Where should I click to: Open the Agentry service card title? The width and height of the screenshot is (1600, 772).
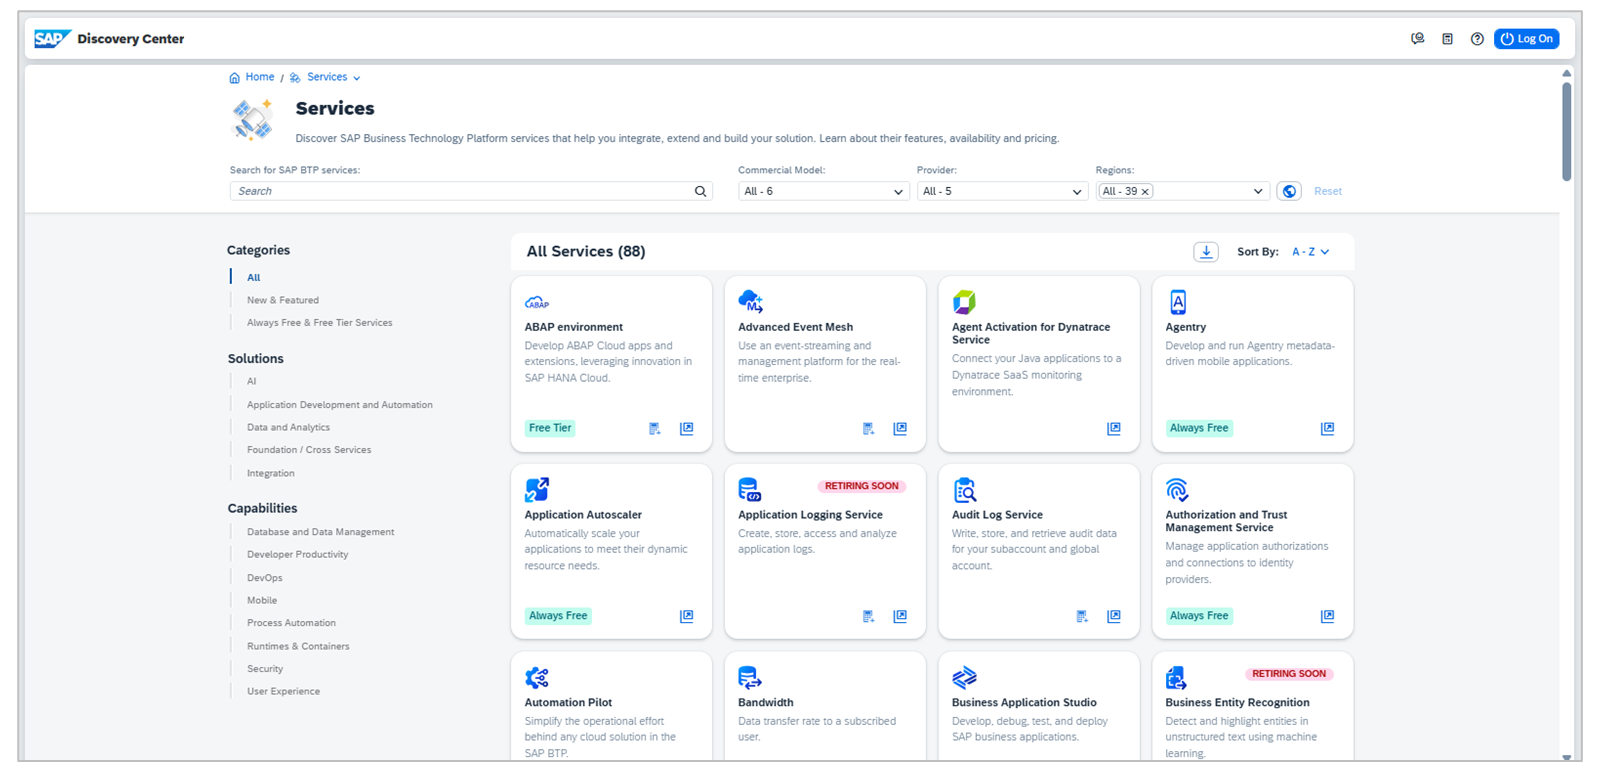(1186, 327)
